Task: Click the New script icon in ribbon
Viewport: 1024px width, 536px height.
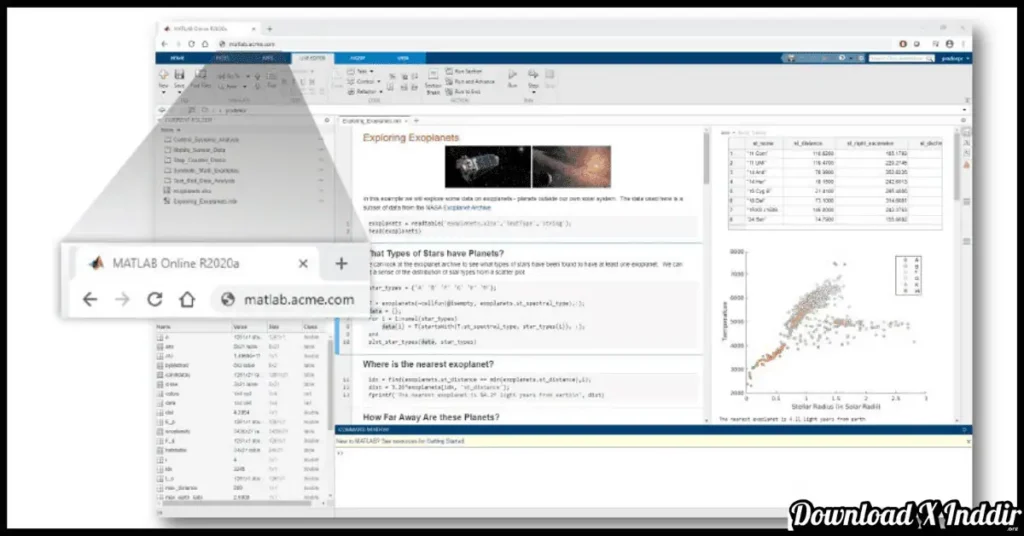Action: pos(163,75)
